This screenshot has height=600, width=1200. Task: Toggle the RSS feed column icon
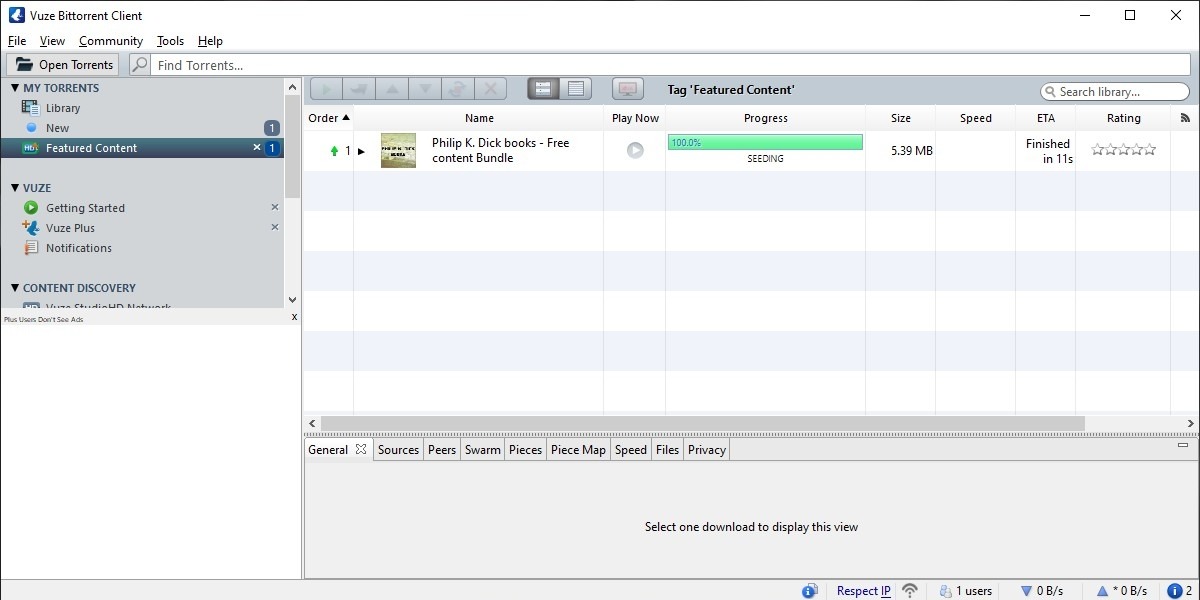pyautogui.click(x=1185, y=117)
